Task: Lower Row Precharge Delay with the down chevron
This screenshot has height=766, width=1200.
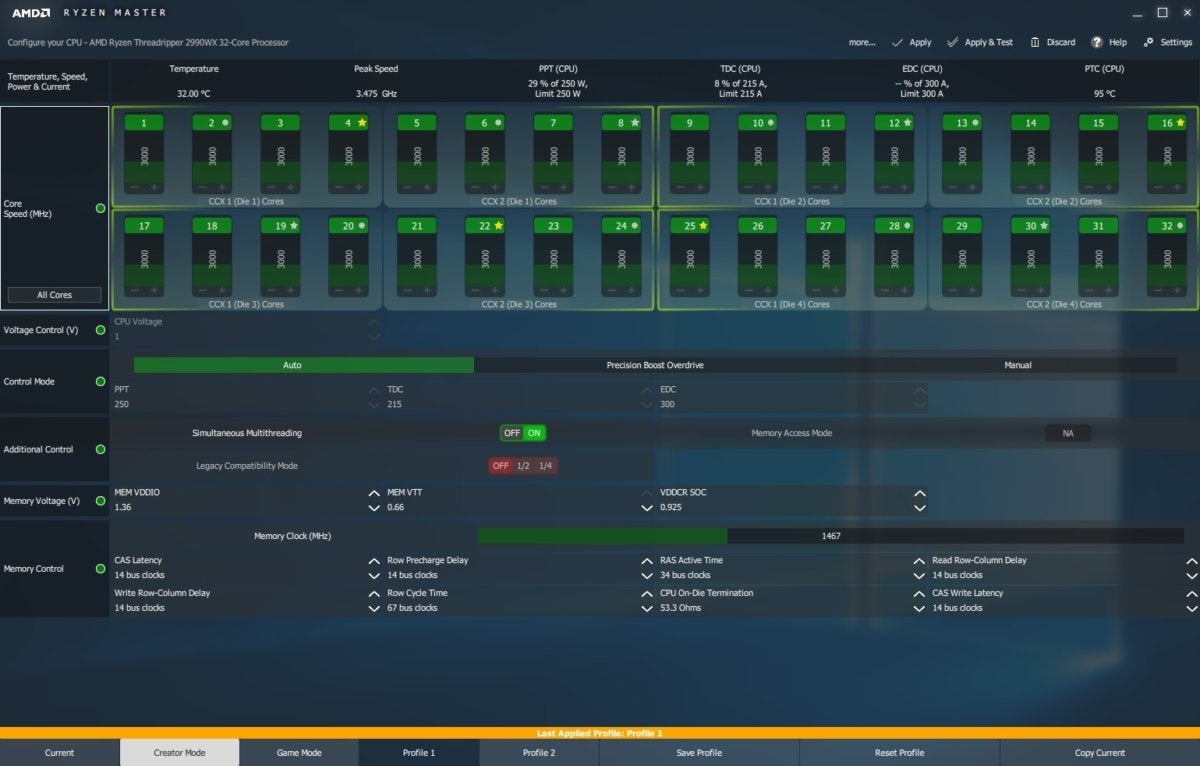Action: point(647,576)
